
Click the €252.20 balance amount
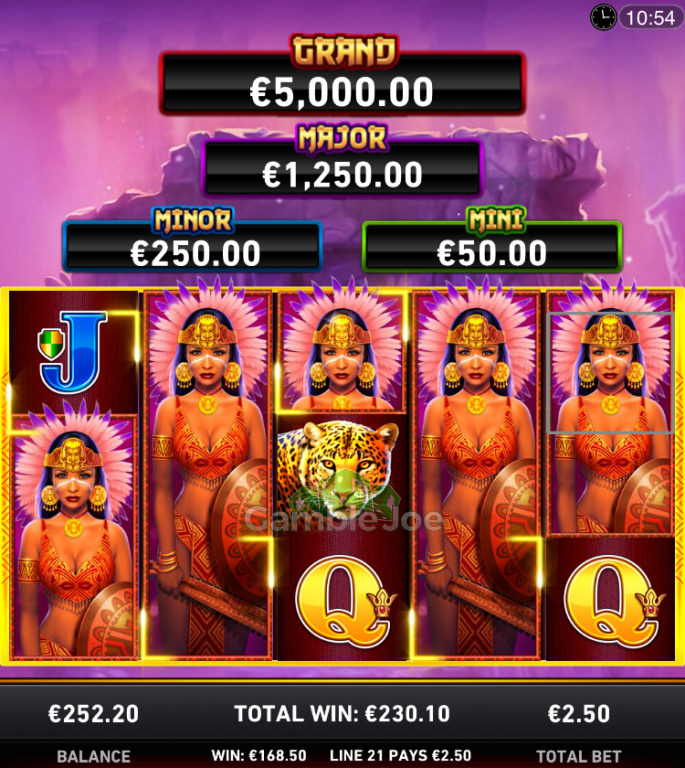point(94,714)
